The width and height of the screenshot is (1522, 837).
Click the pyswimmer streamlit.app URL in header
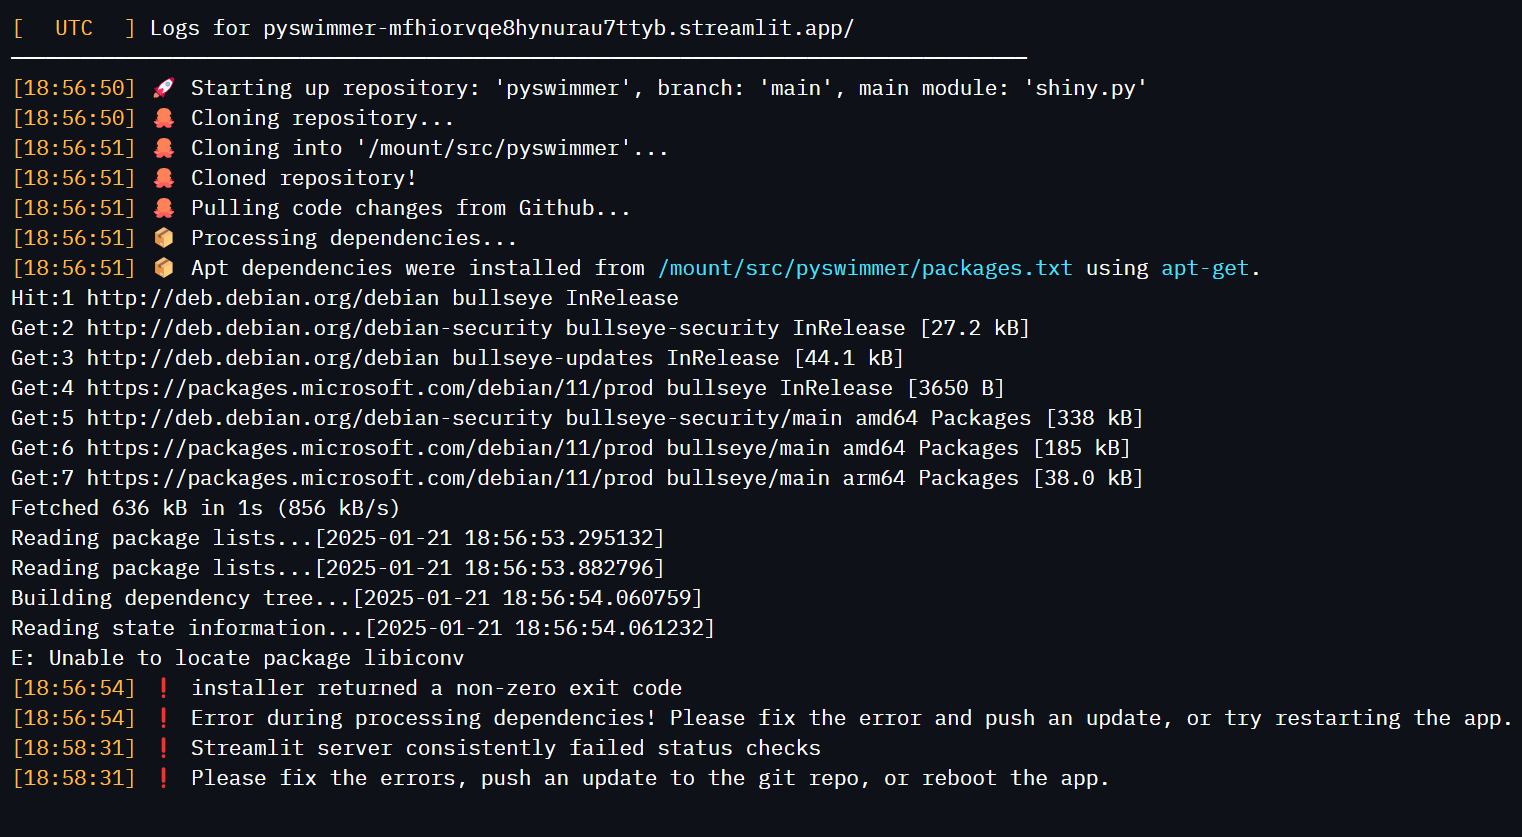tap(559, 28)
